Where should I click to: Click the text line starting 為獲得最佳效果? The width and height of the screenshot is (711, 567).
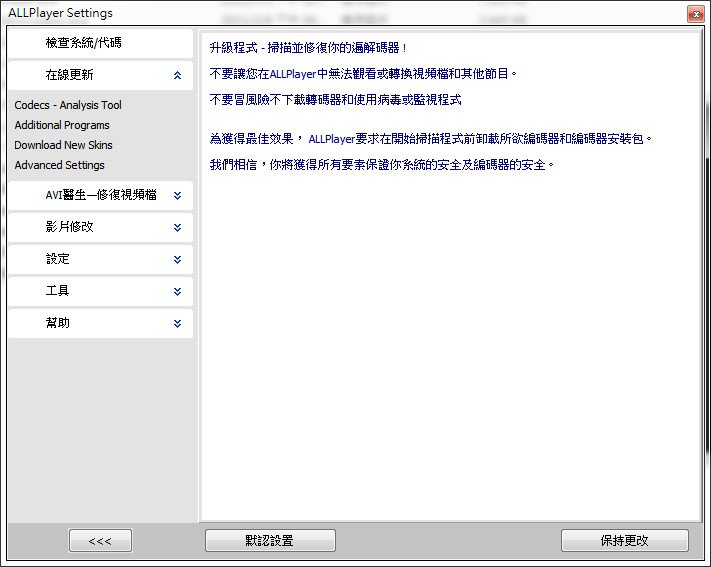click(x=431, y=138)
